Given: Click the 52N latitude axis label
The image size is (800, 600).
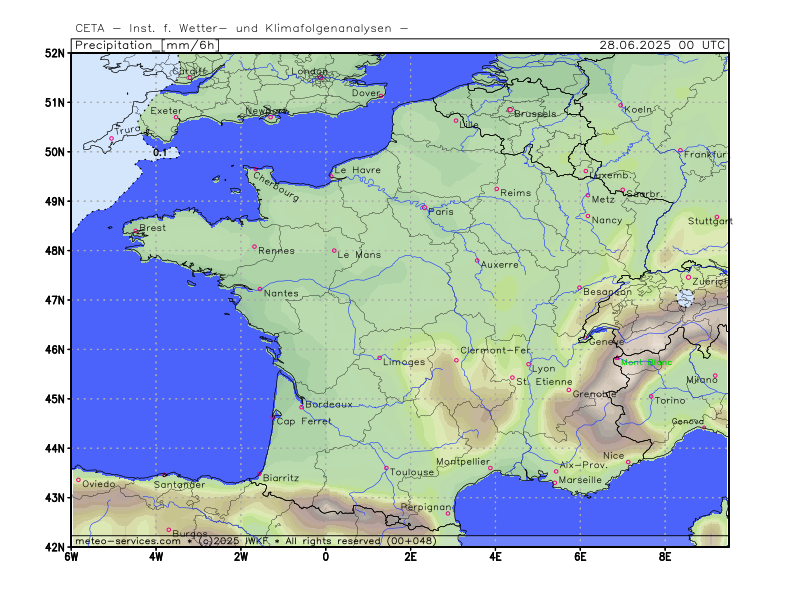Looking at the screenshot, I should coord(55,54).
